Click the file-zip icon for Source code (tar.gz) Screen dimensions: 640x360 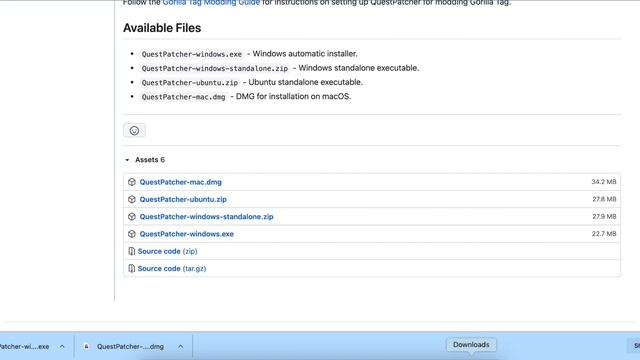coord(131,269)
